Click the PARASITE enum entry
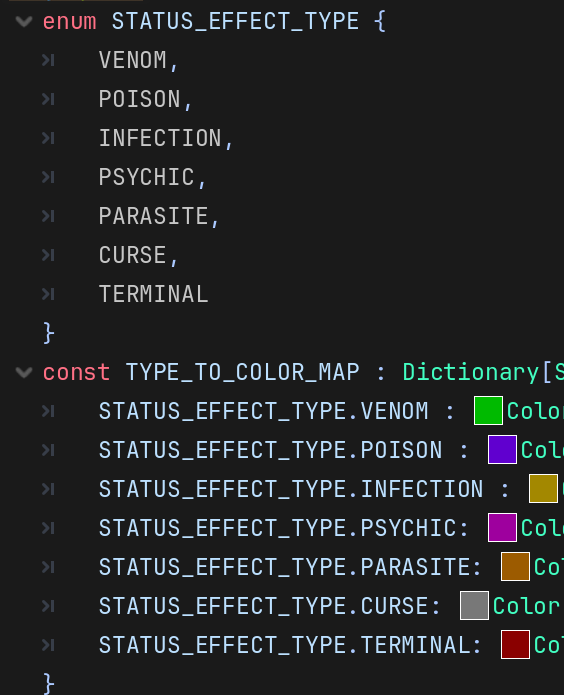The image size is (564, 695). pos(153,216)
